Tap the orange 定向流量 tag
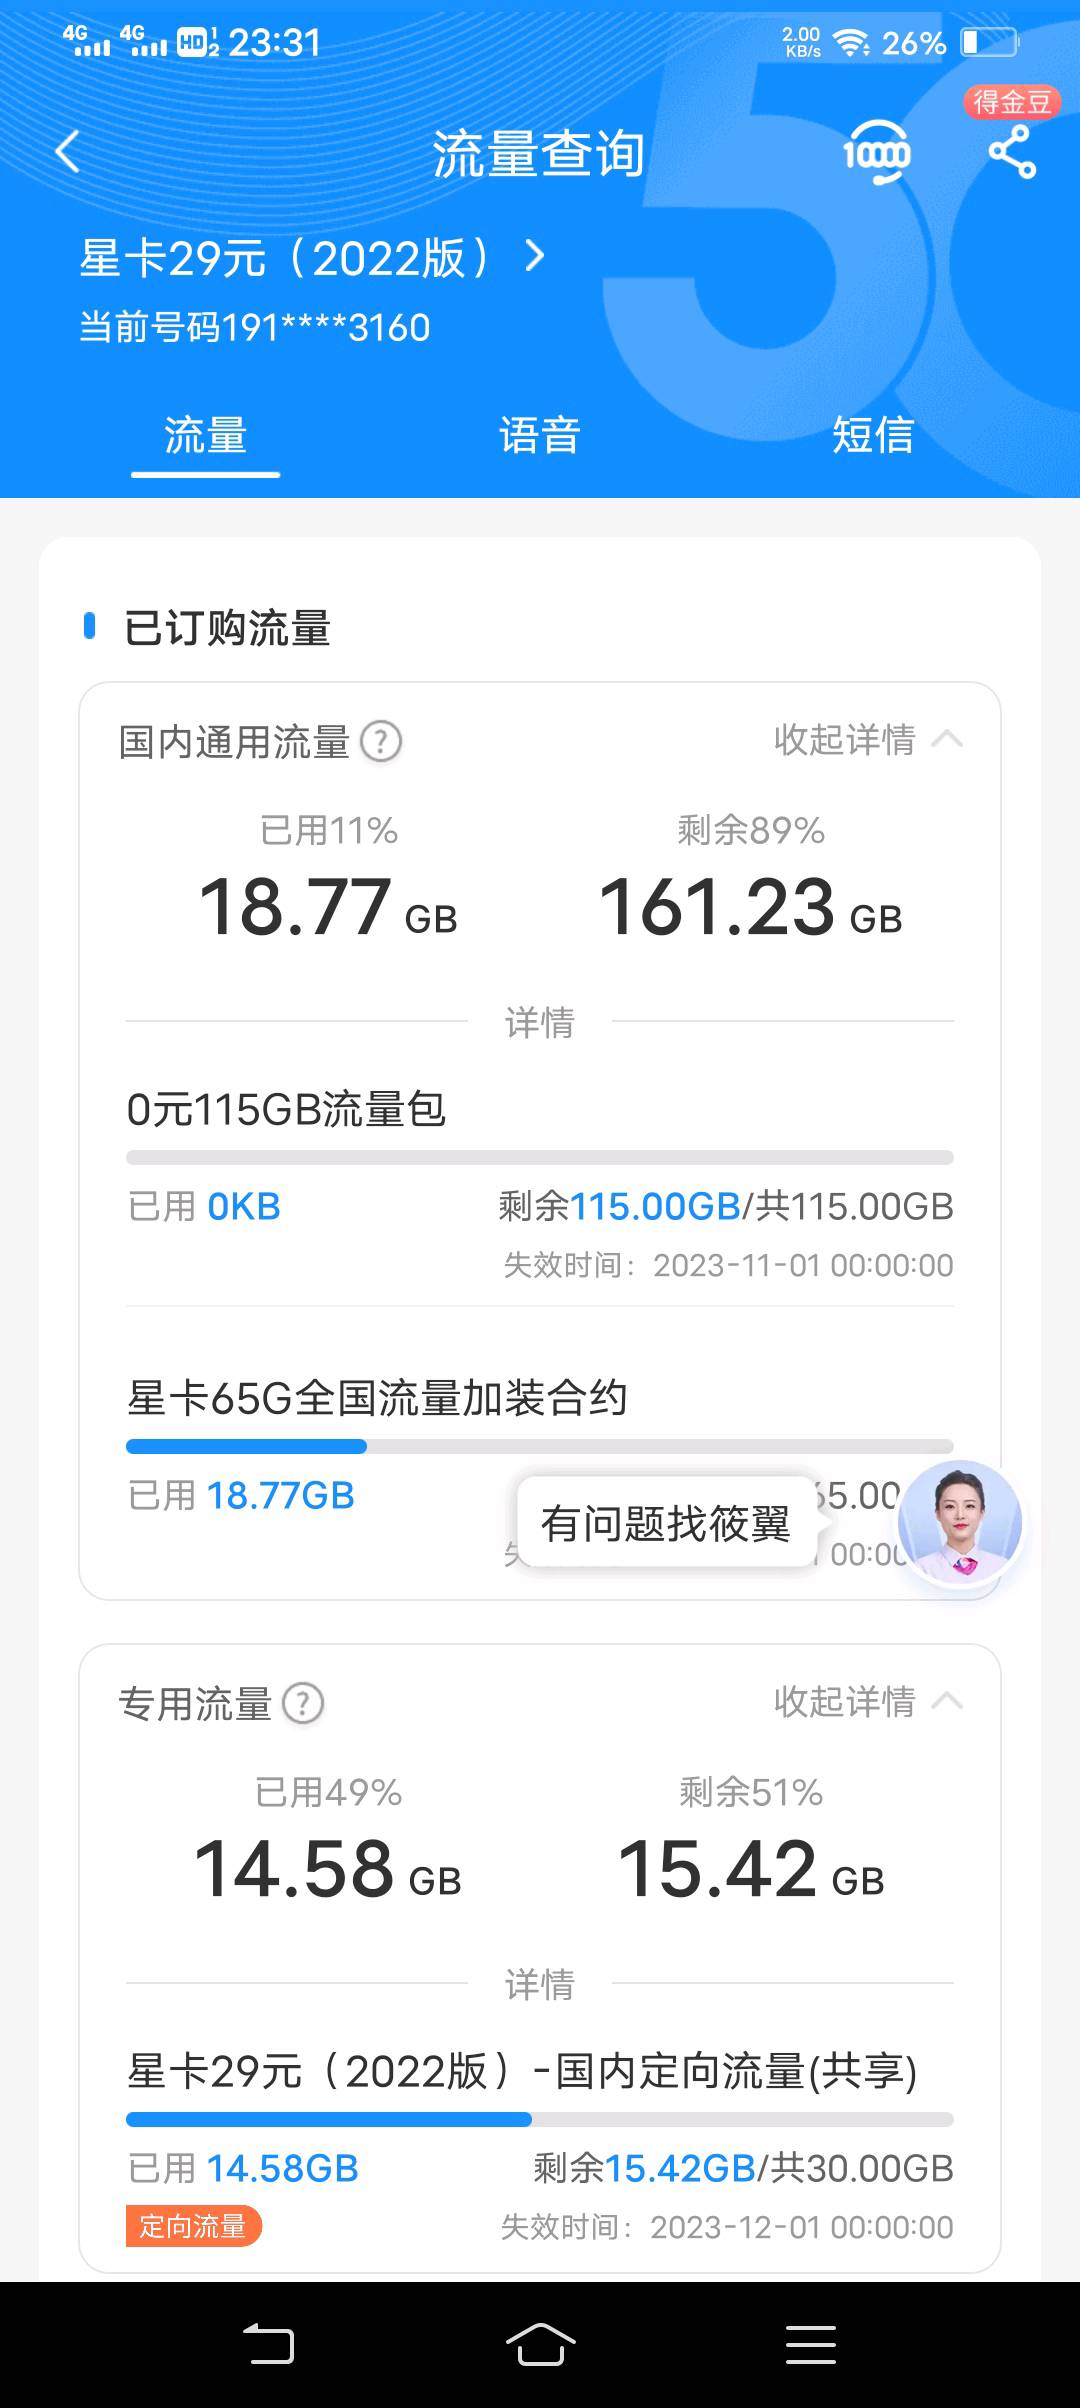The height and width of the screenshot is (2408, 1080). point(193,2226)
